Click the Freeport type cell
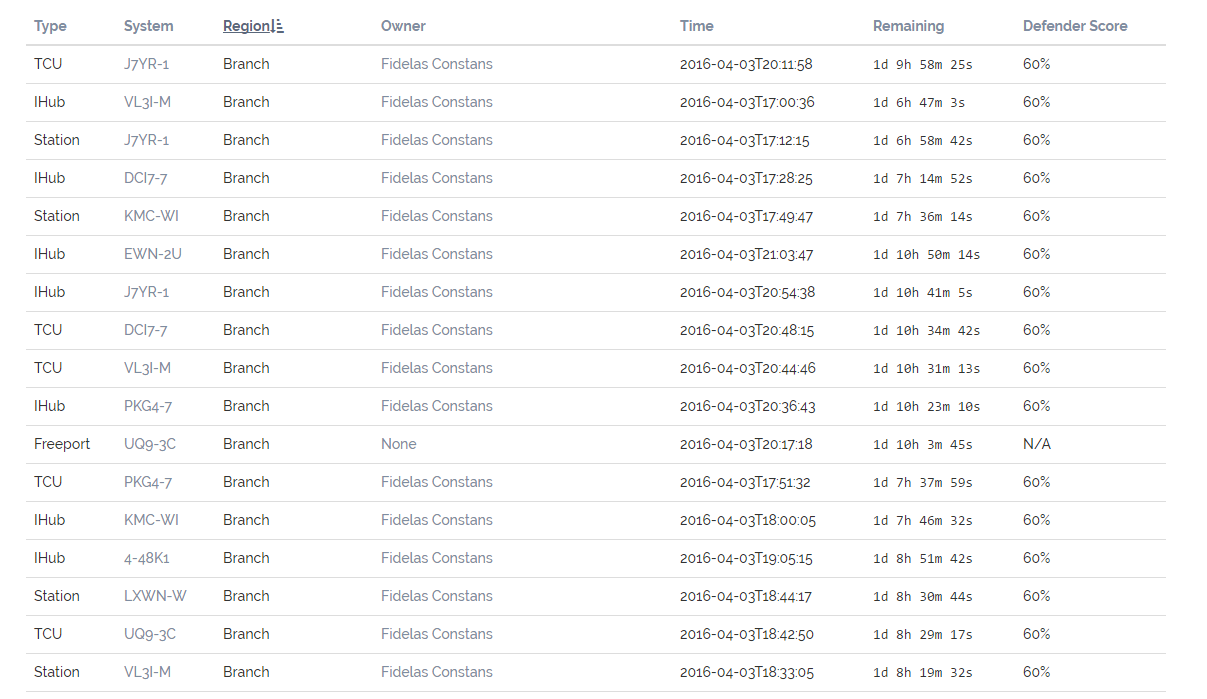 pos(62,444)
